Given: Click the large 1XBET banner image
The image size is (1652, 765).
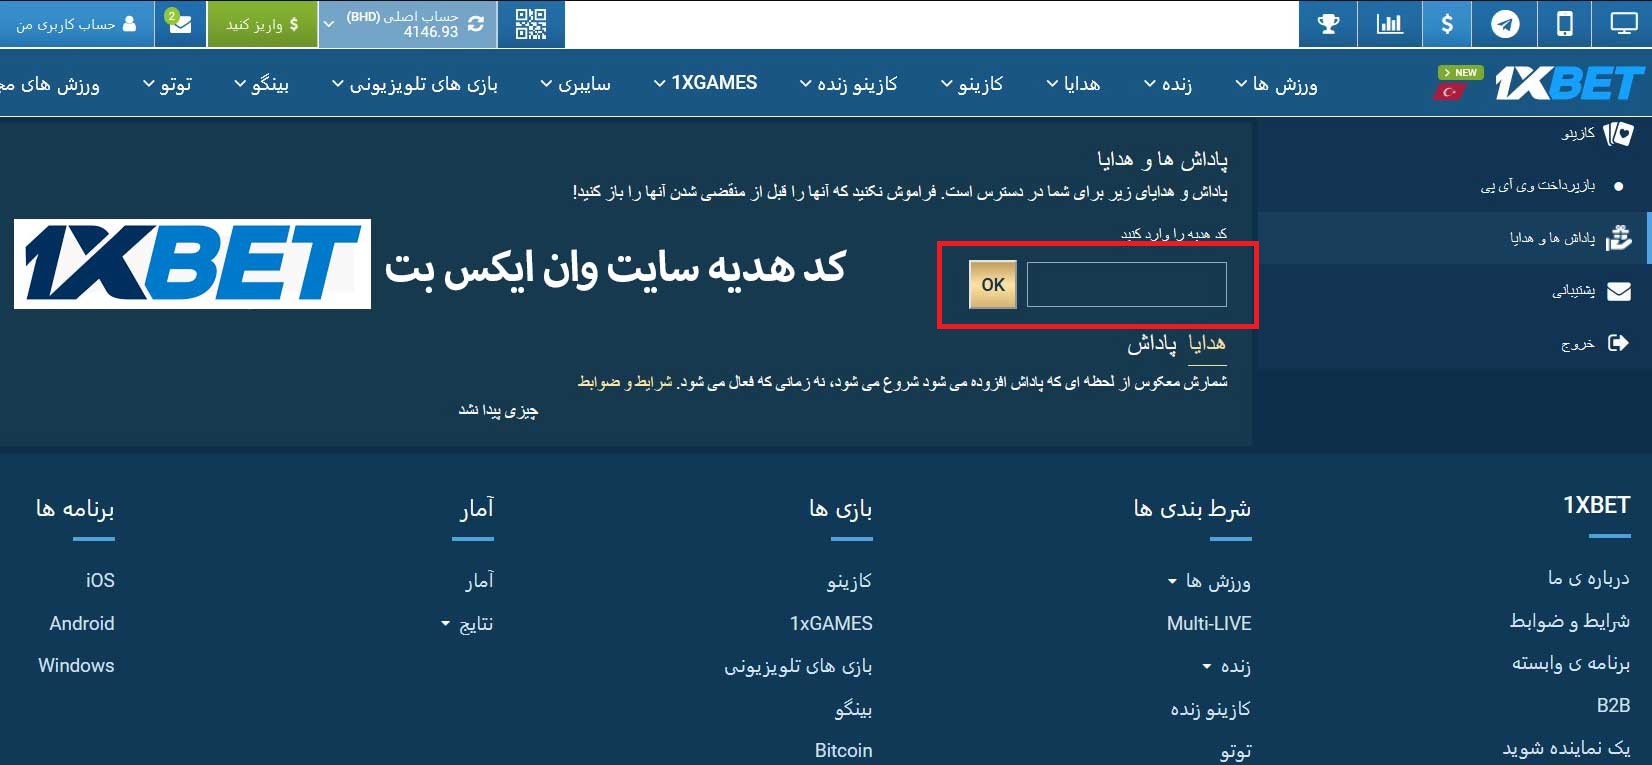Looking at the screenshot, I should point(192,264).
